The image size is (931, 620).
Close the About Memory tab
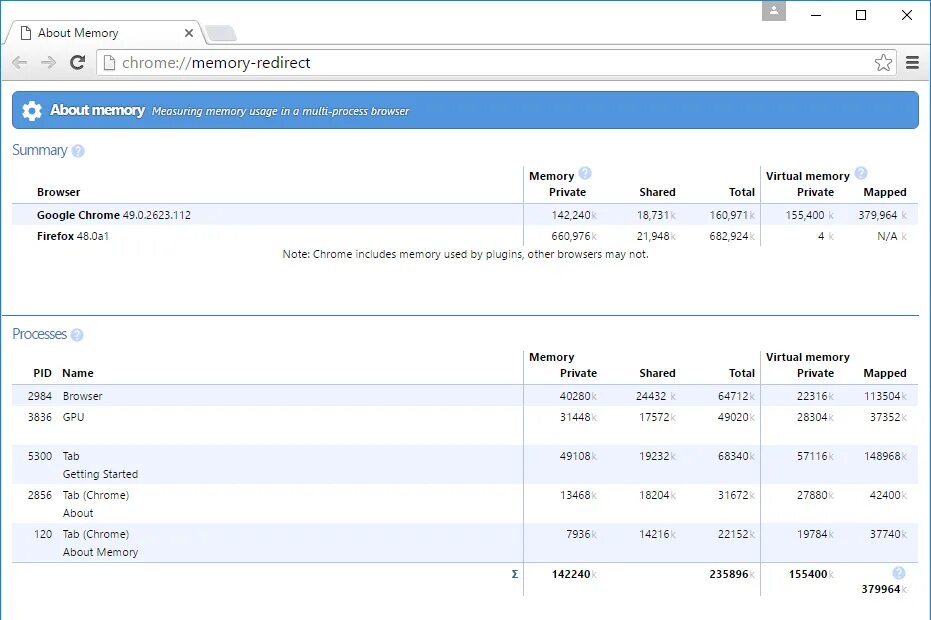click(189, 33)
